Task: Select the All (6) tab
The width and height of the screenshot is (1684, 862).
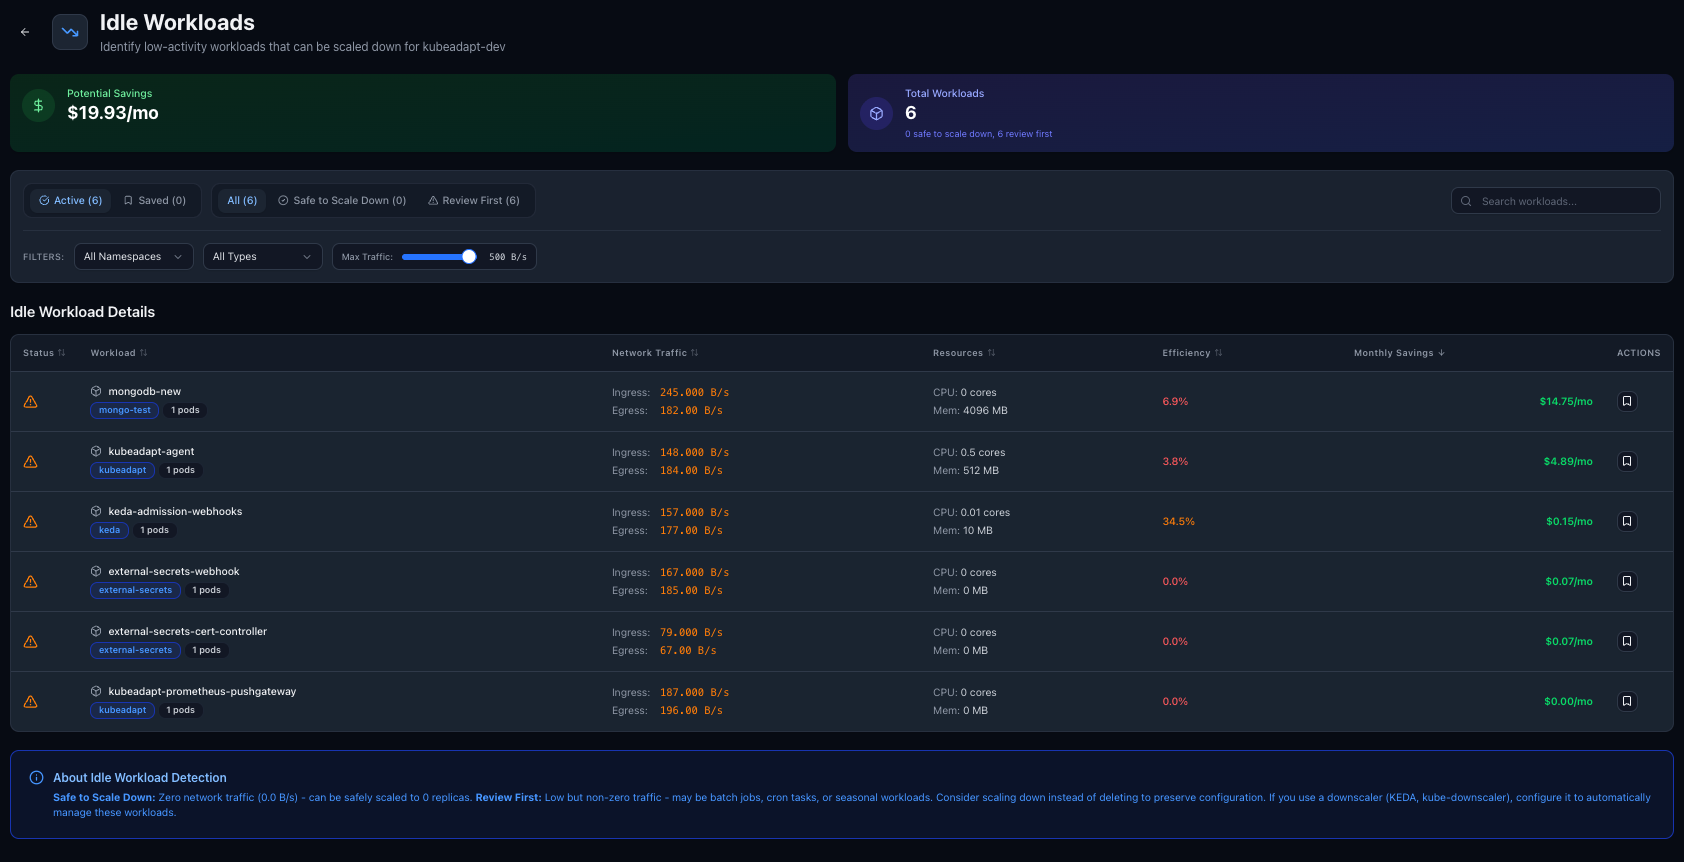Action: click(242, 201)
